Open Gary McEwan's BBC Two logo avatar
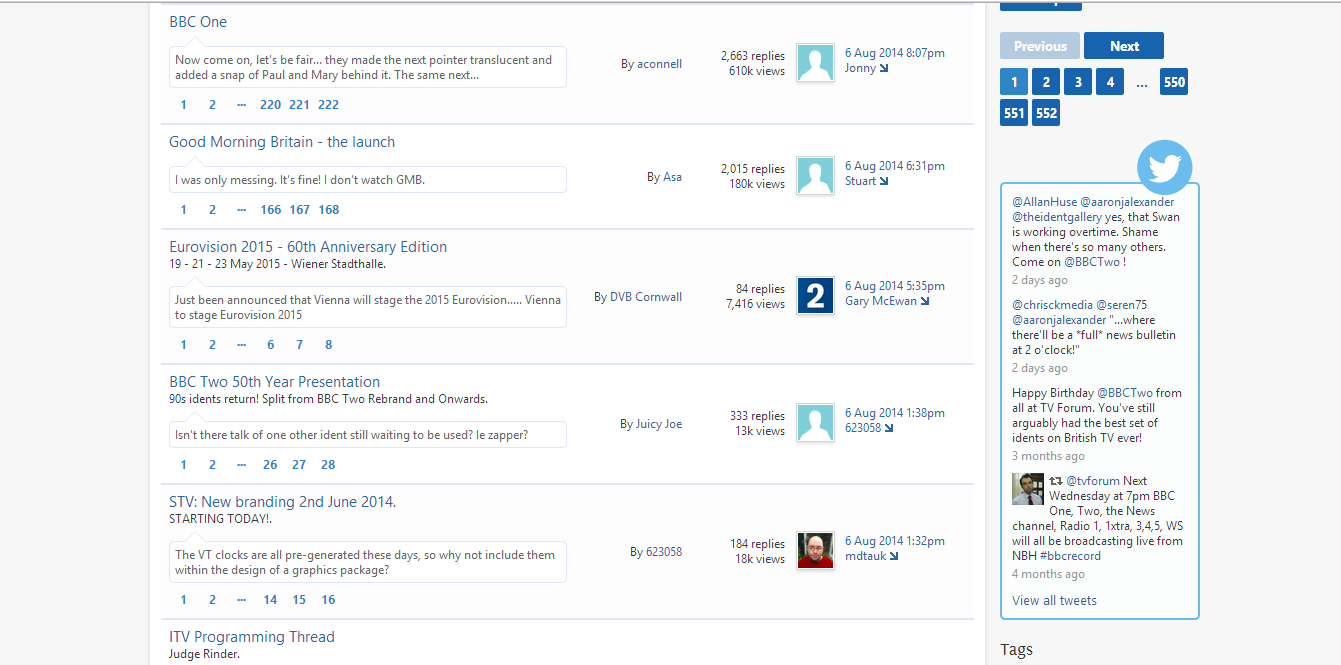 [815, 295]
